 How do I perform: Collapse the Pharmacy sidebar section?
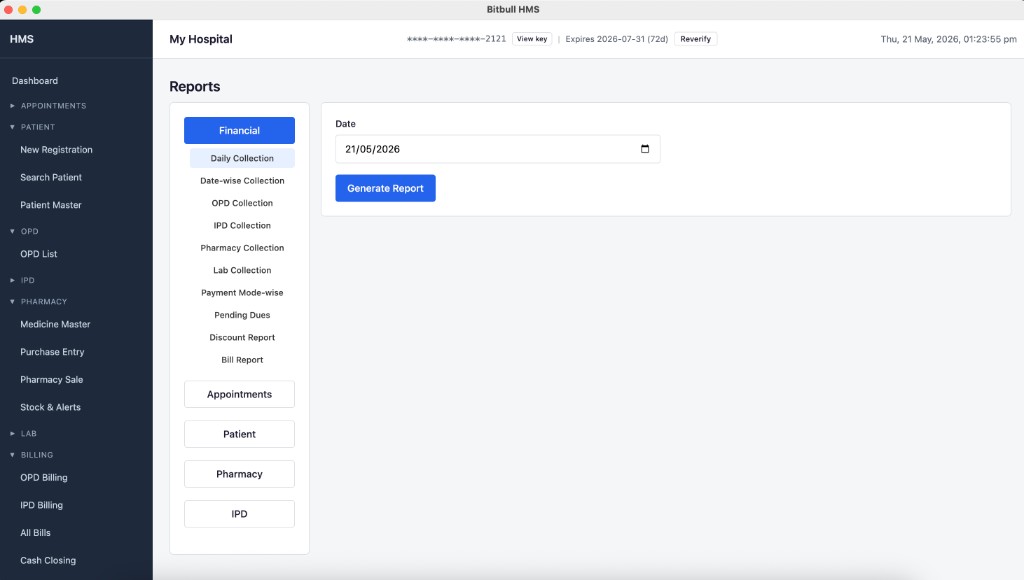tap(39, 302)
